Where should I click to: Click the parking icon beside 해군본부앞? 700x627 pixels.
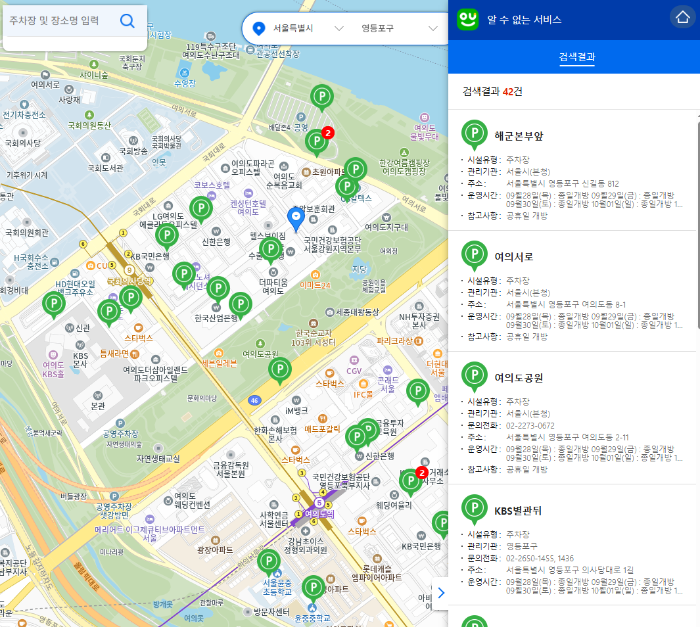[474, 134]
